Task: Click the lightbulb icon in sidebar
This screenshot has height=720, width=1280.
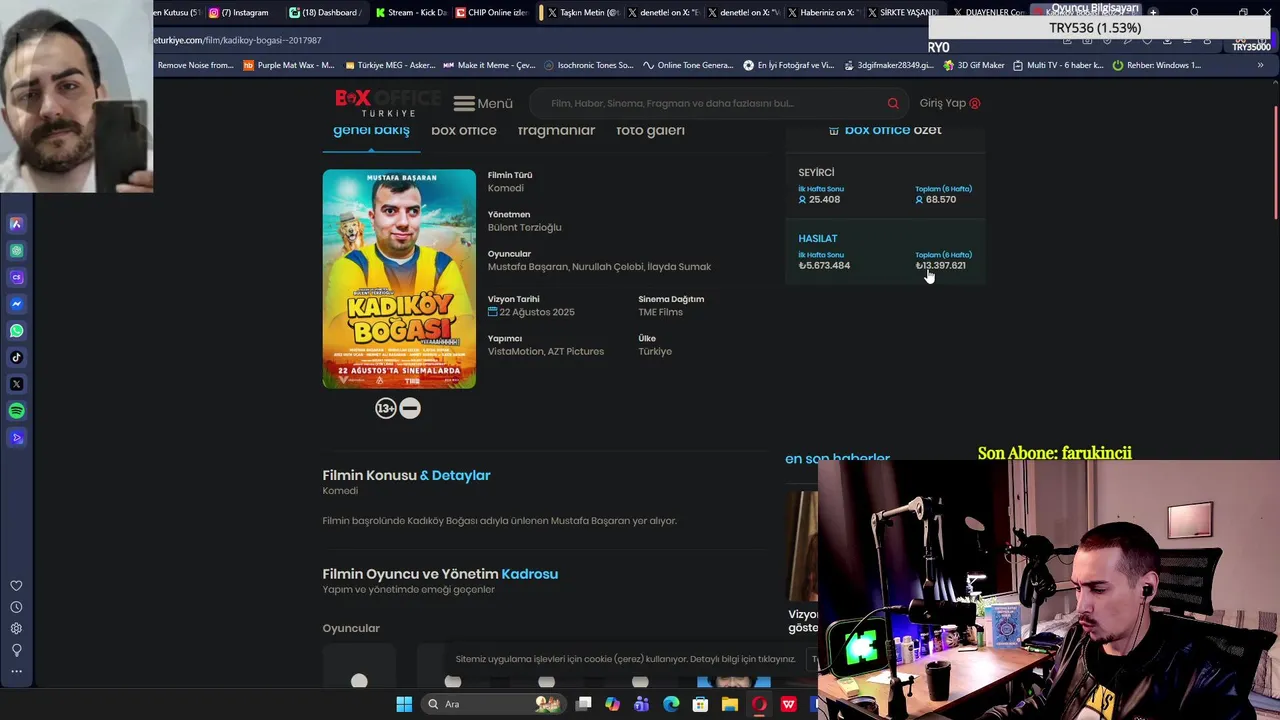Action: pyautogui.click(x=16, y=650)
